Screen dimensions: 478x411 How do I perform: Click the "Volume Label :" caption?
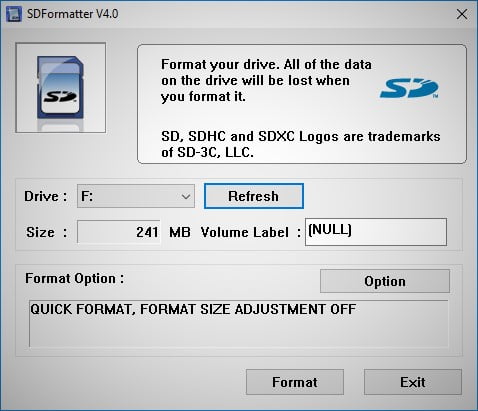pyautogui.click(x=251, y=232)
